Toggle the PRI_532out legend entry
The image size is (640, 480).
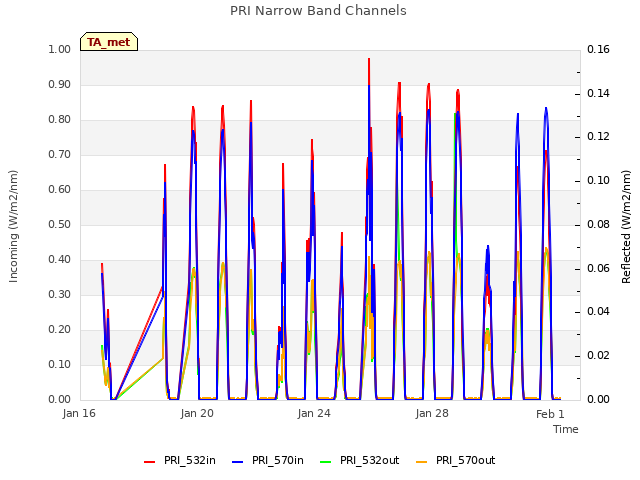[x=360, y=460]
